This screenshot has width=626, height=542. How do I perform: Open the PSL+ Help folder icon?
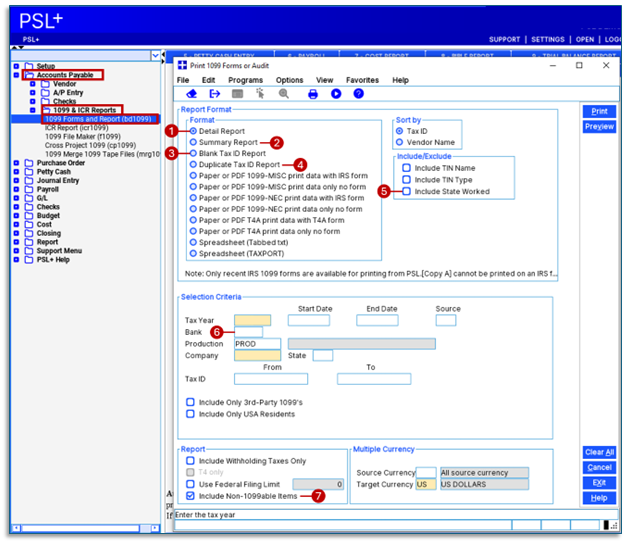coord(29,259)
